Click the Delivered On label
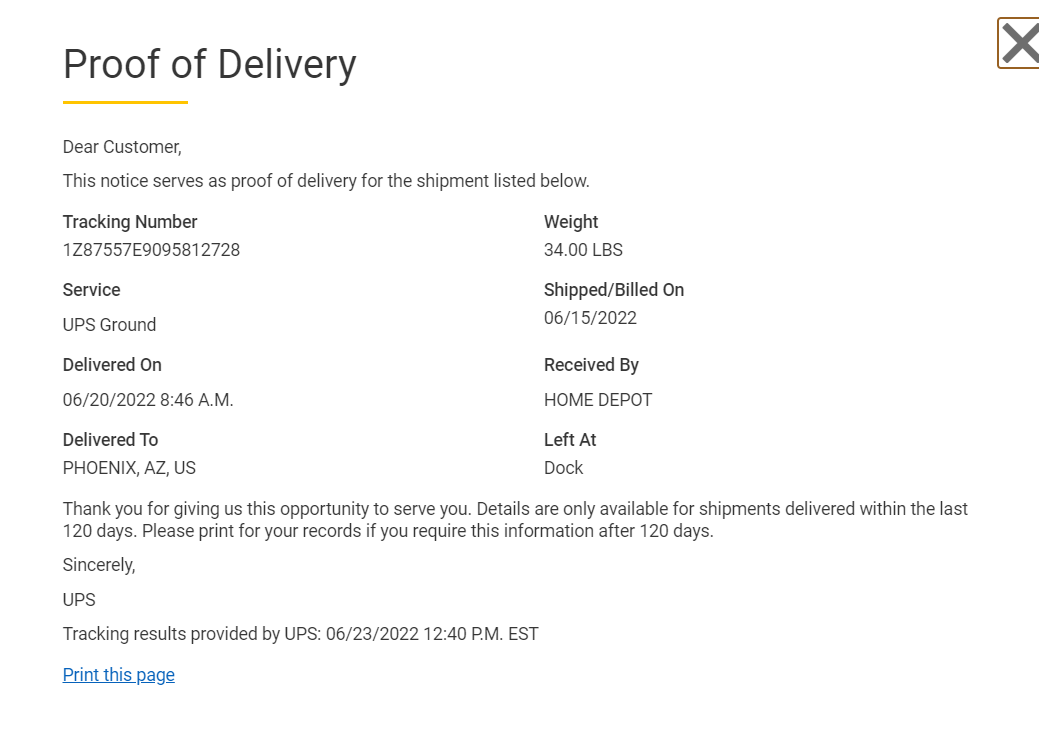1039x736 pixels. click(112, 365)
